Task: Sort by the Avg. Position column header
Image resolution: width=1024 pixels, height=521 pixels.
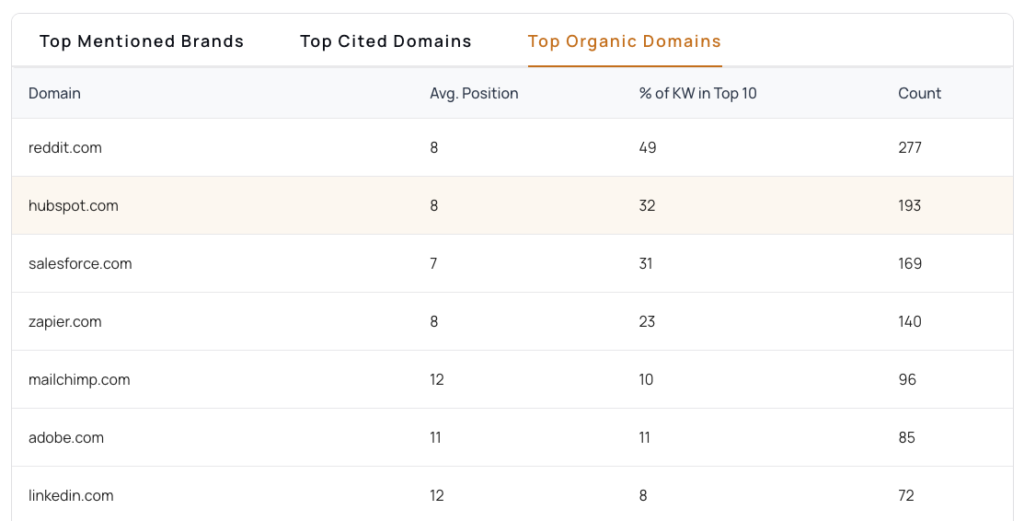Action: [x=474, y=93]
